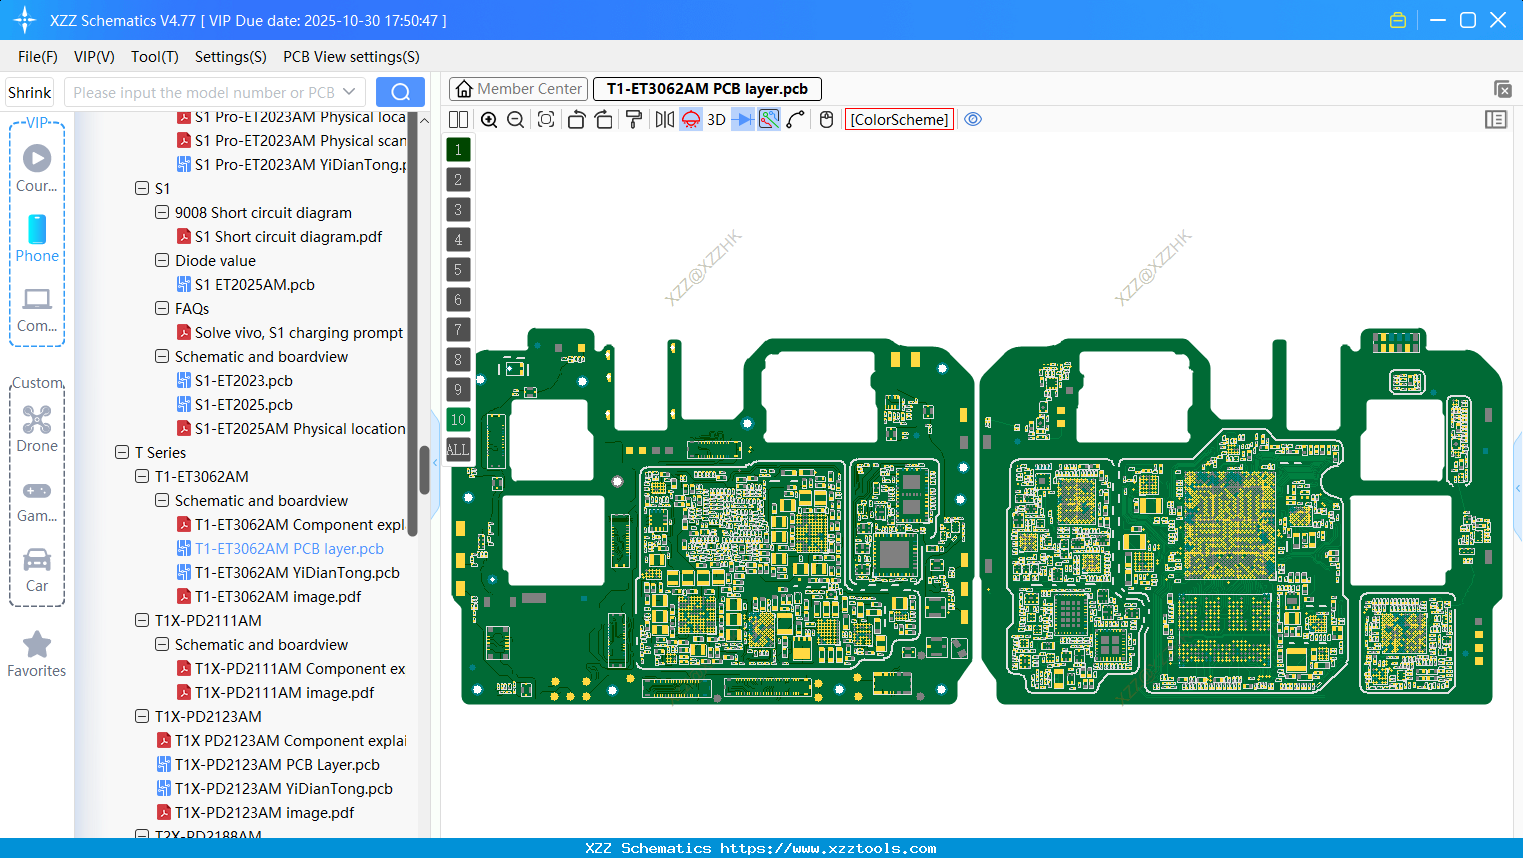Select the Zoom In tool
This screenshot has width=1523, height=858.
[x=489, y=119]
